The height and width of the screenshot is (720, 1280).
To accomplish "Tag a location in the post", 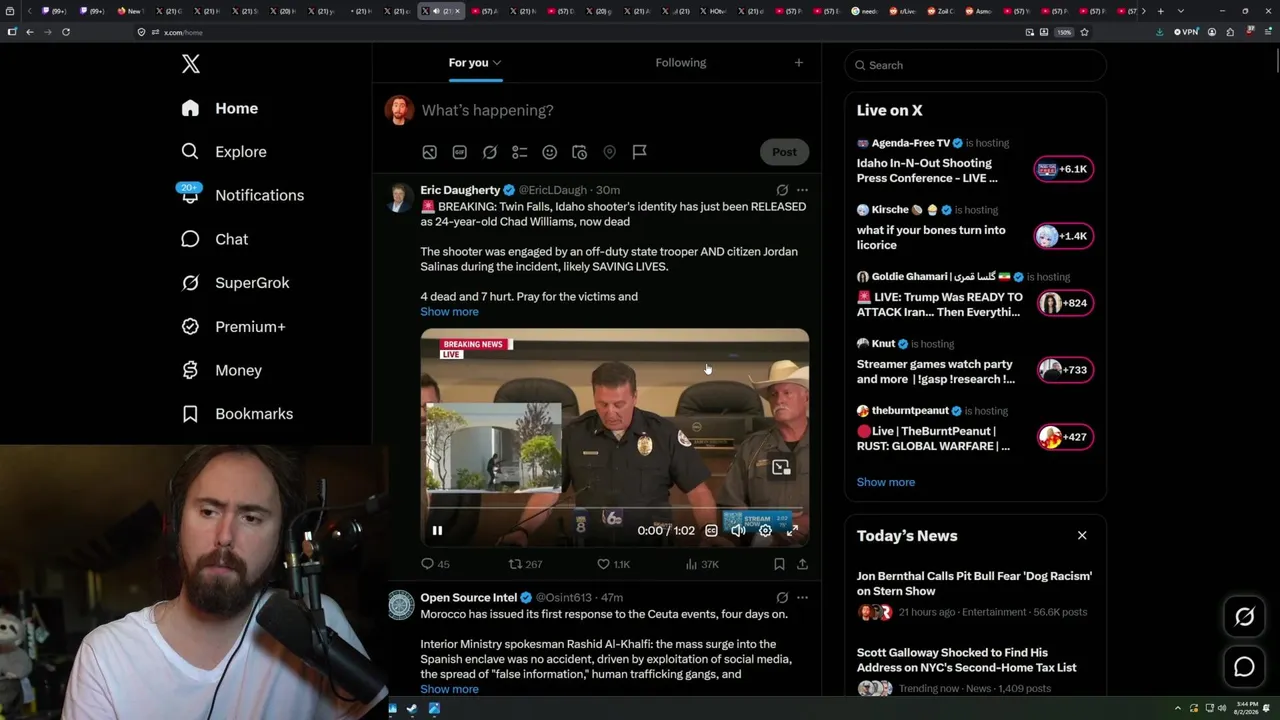I will (x=609, y=152).
